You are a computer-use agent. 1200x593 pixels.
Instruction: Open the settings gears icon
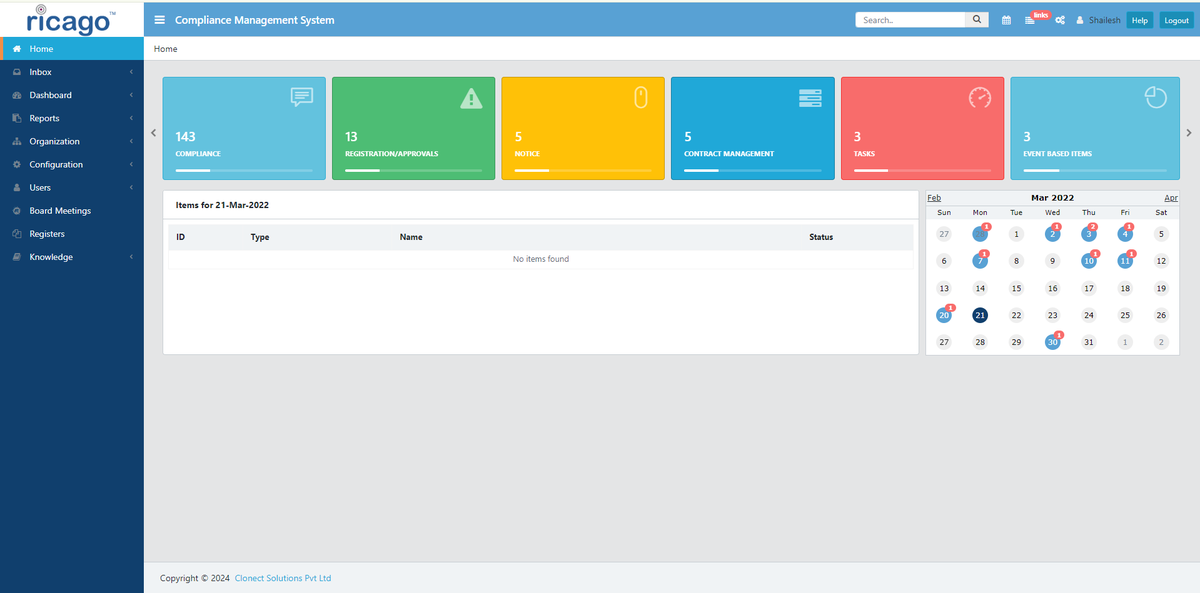(1060, 20)
